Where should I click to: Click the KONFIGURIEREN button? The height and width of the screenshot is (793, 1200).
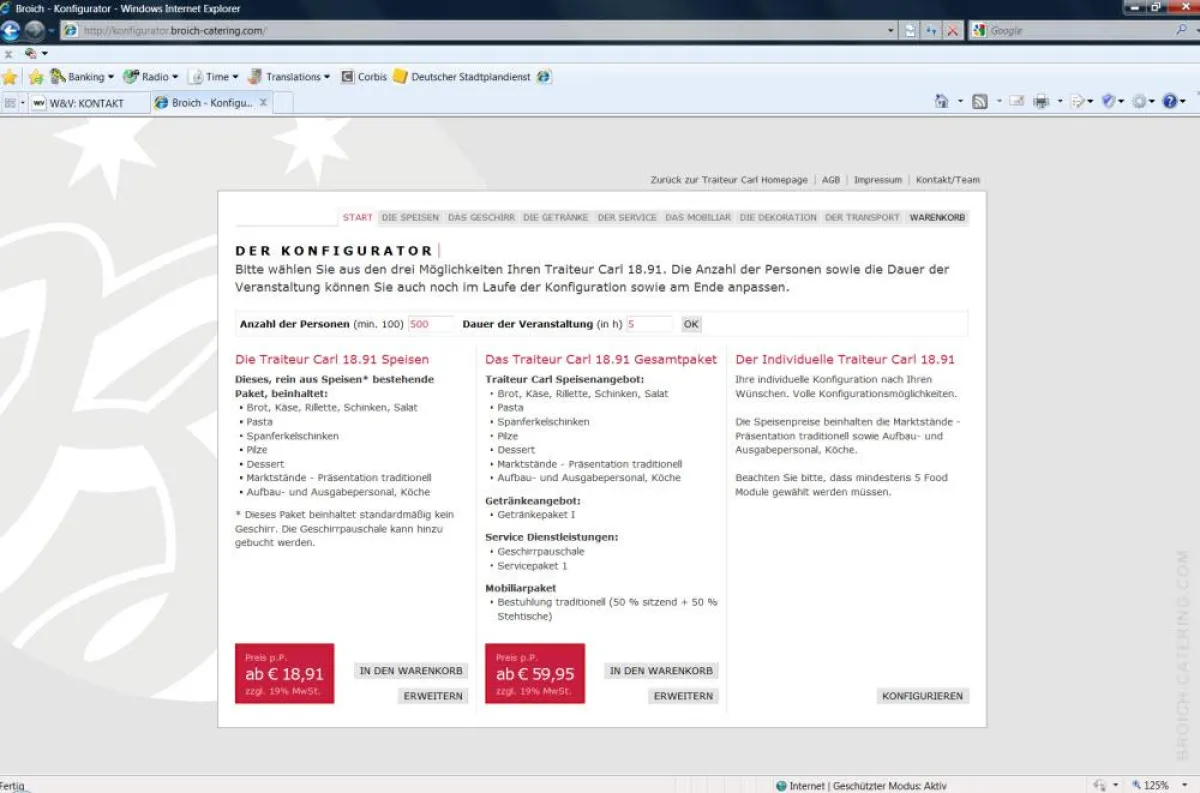(922, 696)
